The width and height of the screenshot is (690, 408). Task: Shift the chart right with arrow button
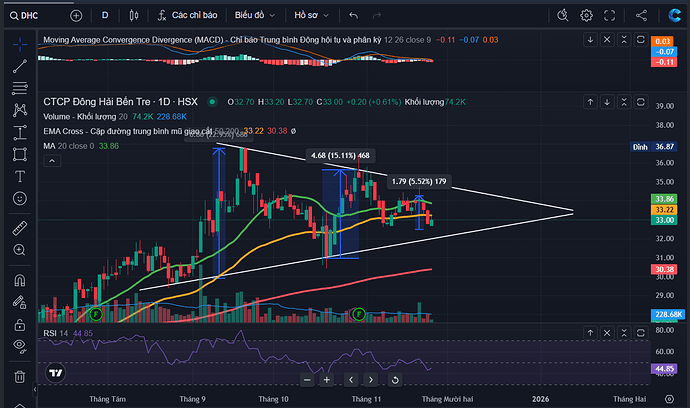(x=371, y=380)
